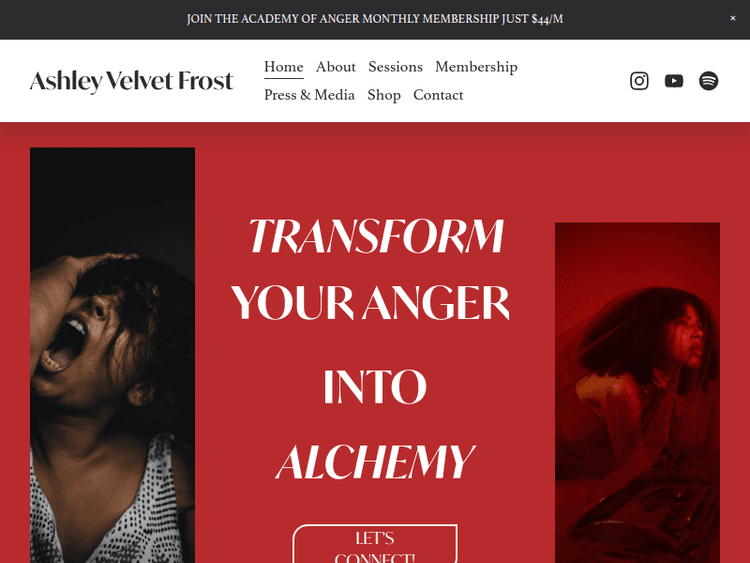Click the YOUR ANGER headline text
The width and height of the screenshot is (750, 563).
coord(371,303)
